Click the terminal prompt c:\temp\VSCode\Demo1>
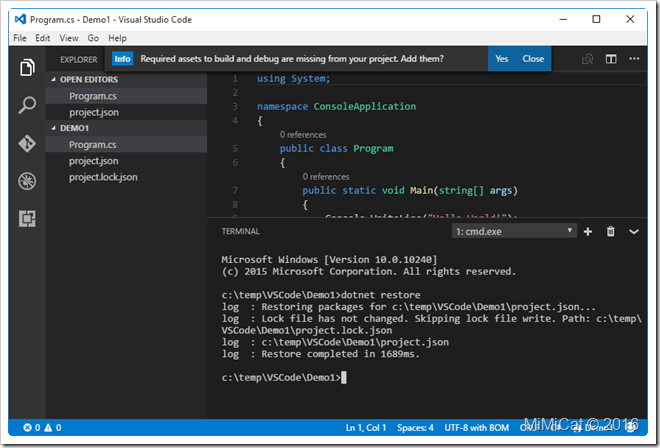This screenshot has width=660, height=448. pyautogui.click(x=281, y=377)
